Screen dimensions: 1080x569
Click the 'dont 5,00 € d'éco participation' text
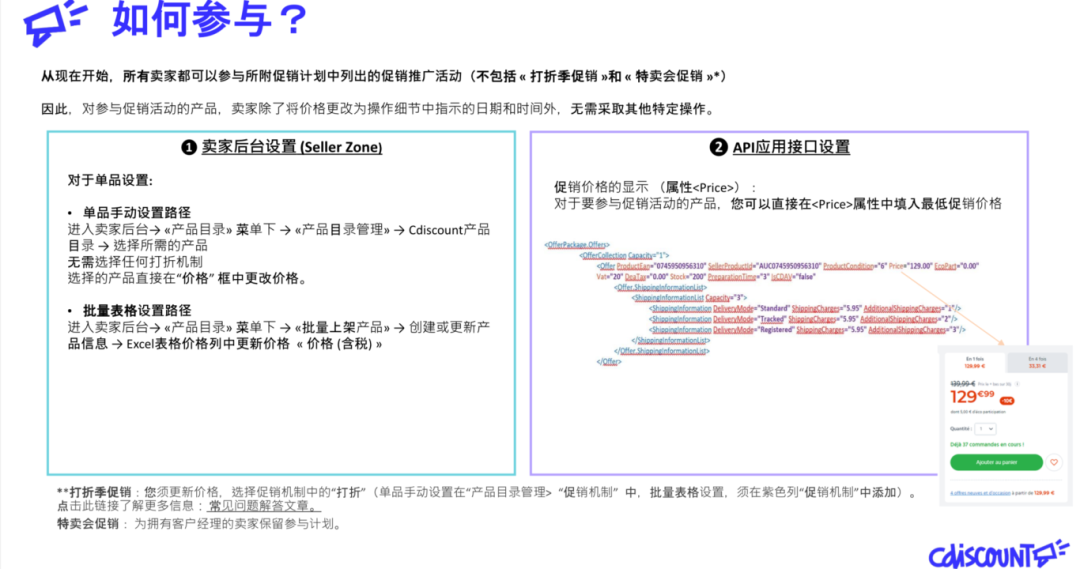tap(978, 412)
